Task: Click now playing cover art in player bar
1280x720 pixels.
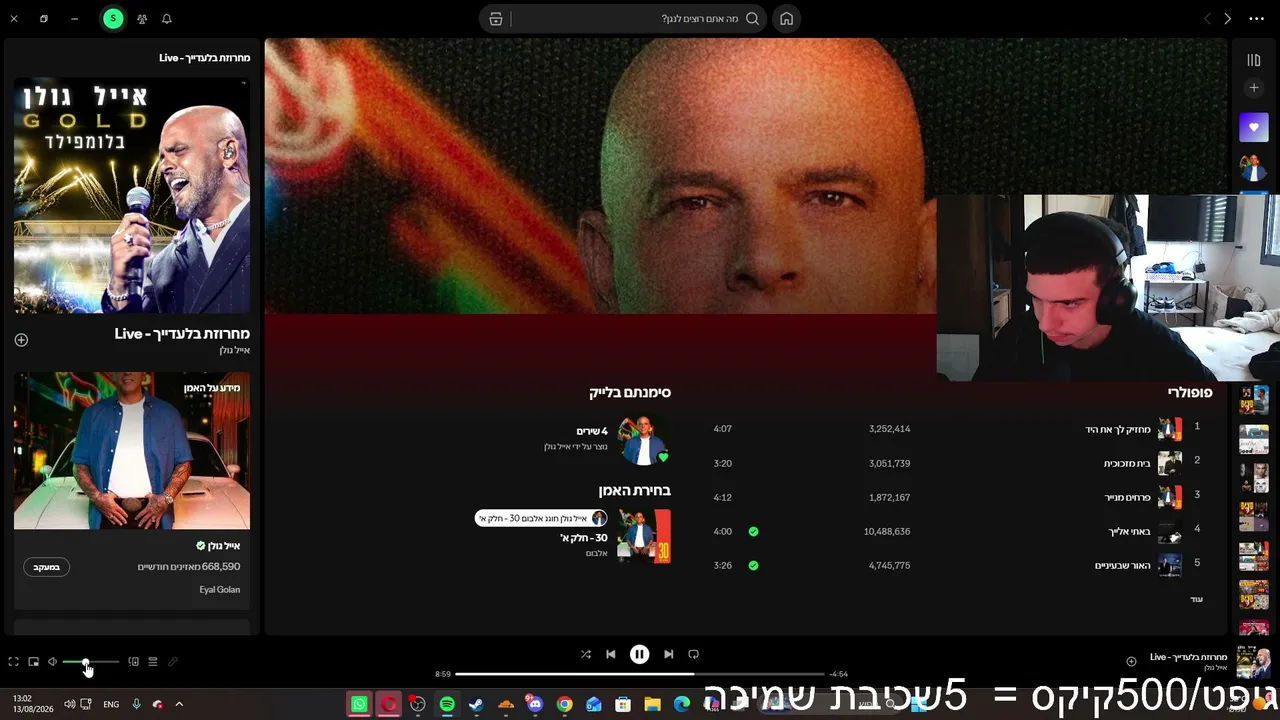Action: pyautogui.click(x=1253, y=662)
